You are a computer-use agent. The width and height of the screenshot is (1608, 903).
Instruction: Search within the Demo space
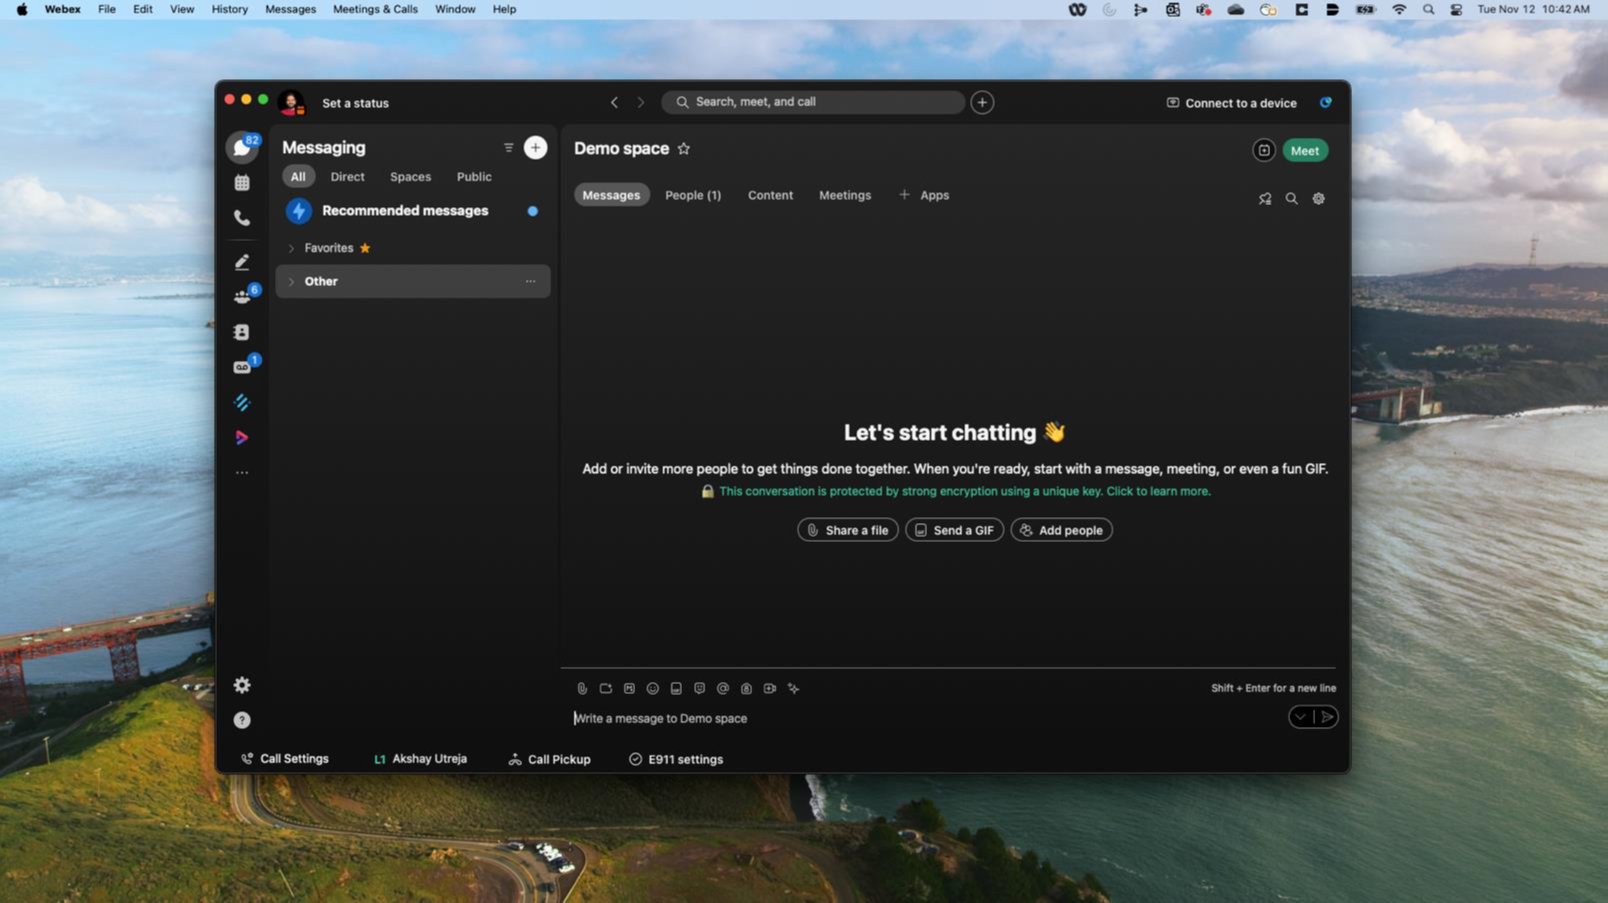coord(1292,198)
